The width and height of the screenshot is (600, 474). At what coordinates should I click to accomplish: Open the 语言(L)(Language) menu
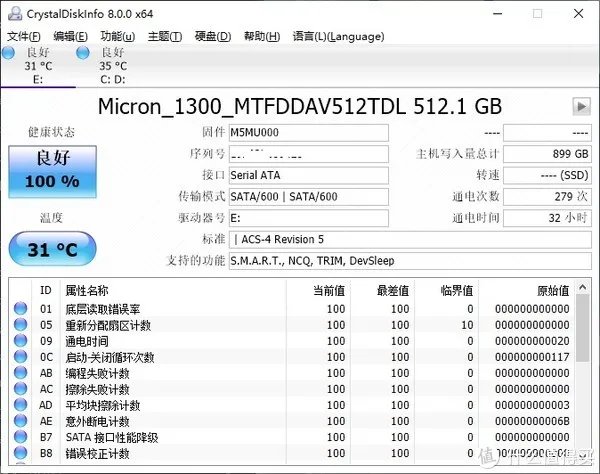tap(338, 37)
